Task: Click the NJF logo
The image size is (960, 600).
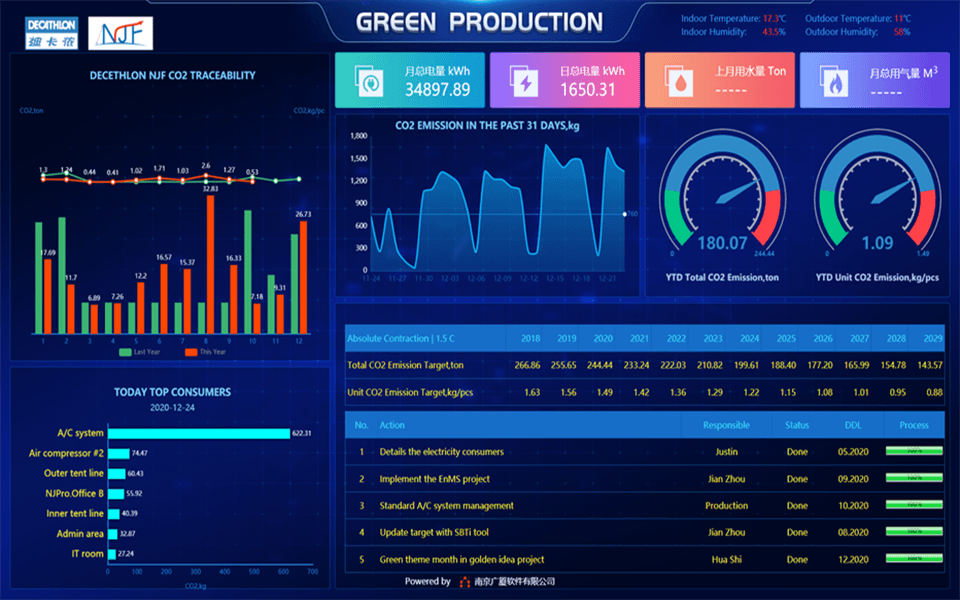Action: click(x=121, y=33)
